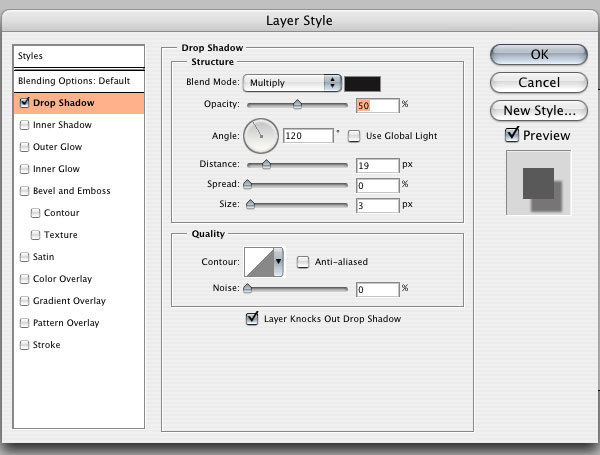Enable the Inner Shadow checkbox

[24, 125]
